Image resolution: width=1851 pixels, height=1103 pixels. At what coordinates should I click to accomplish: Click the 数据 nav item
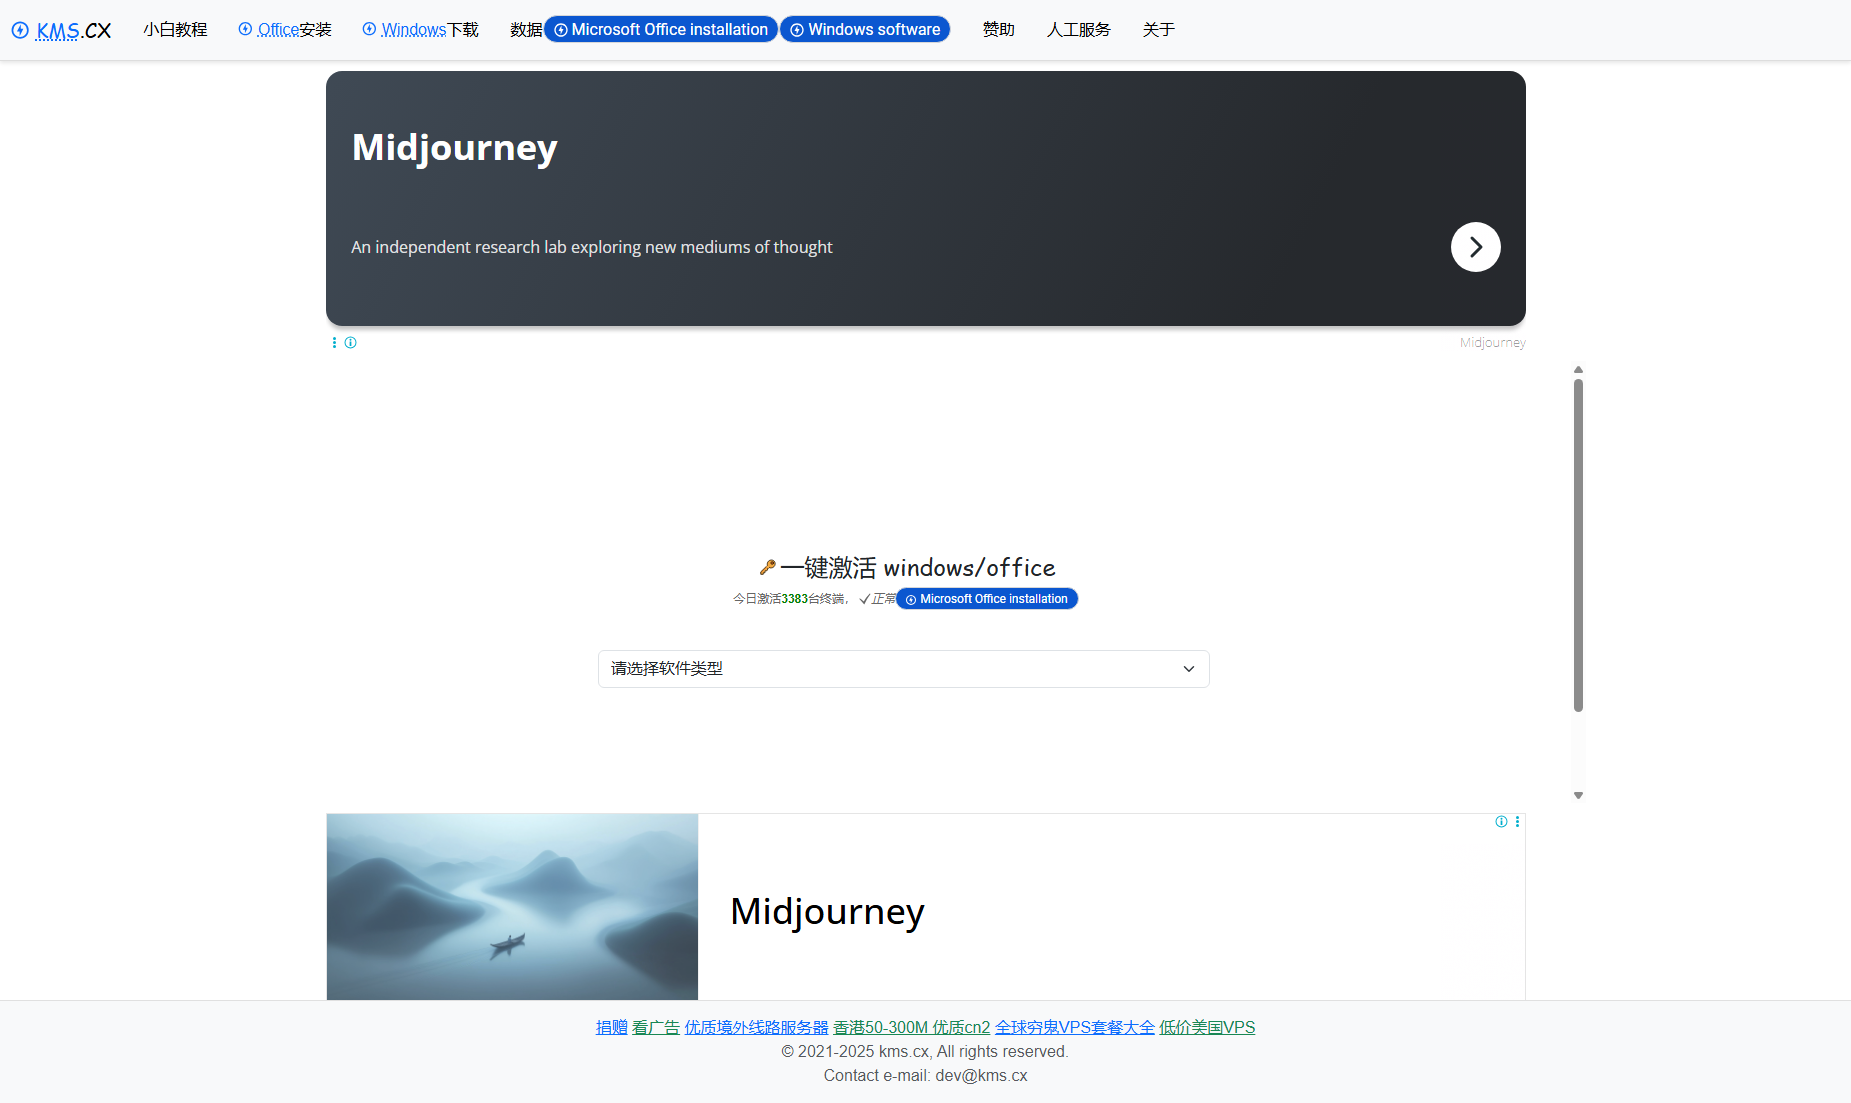[526, 30]
